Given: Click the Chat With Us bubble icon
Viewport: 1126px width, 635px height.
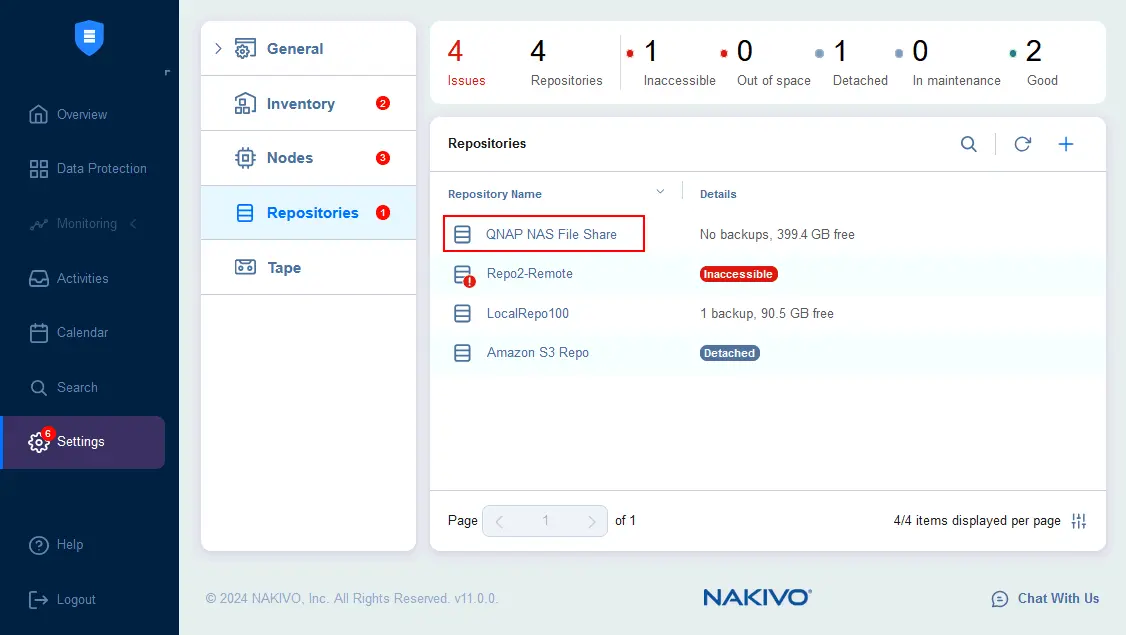Looking at the screenshot, I should [1000, 599].
